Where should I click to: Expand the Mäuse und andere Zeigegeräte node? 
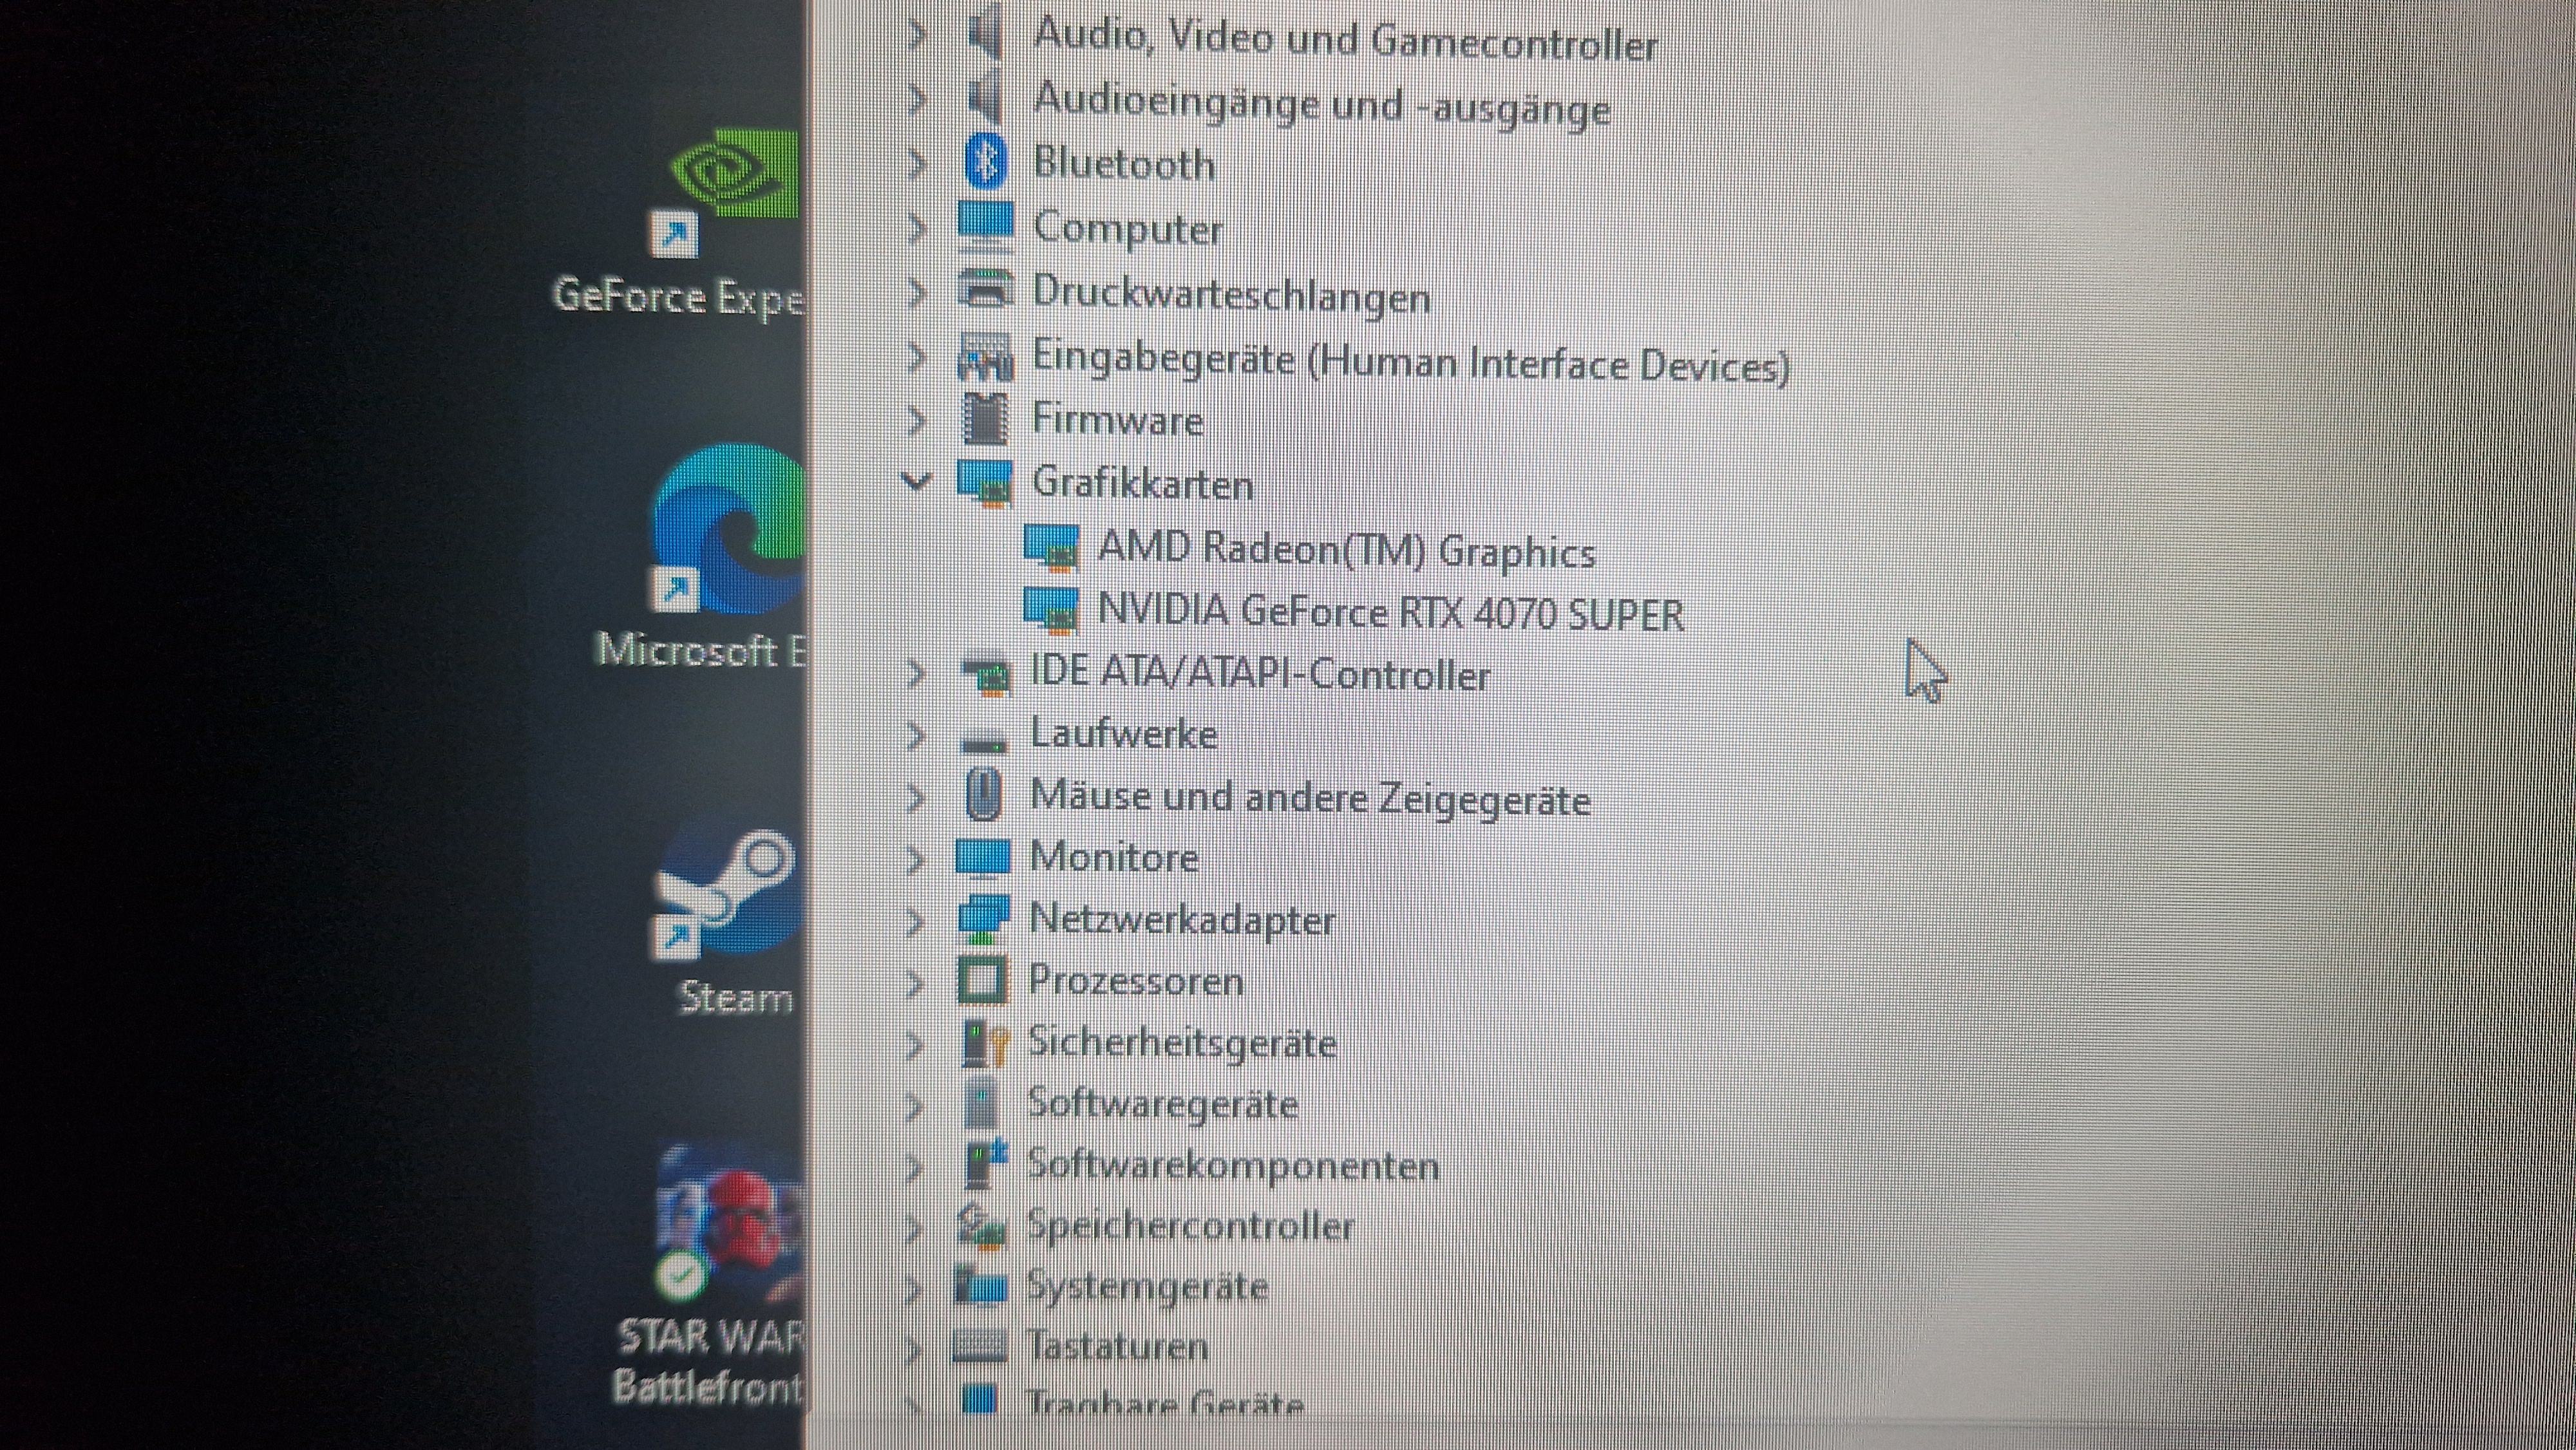point(914,797)
